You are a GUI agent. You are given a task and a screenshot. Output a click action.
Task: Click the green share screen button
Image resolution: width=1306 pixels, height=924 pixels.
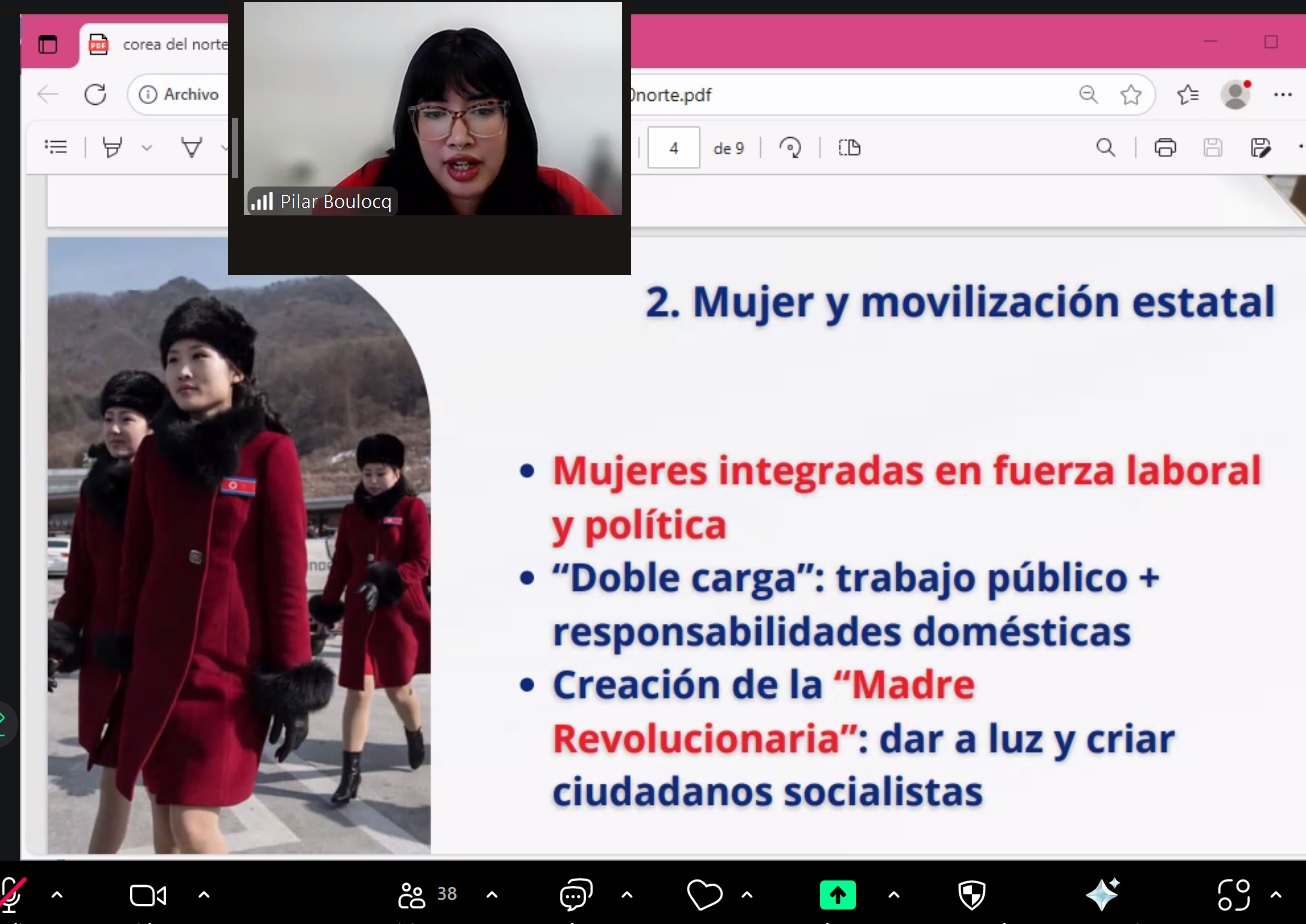[838, 895]
